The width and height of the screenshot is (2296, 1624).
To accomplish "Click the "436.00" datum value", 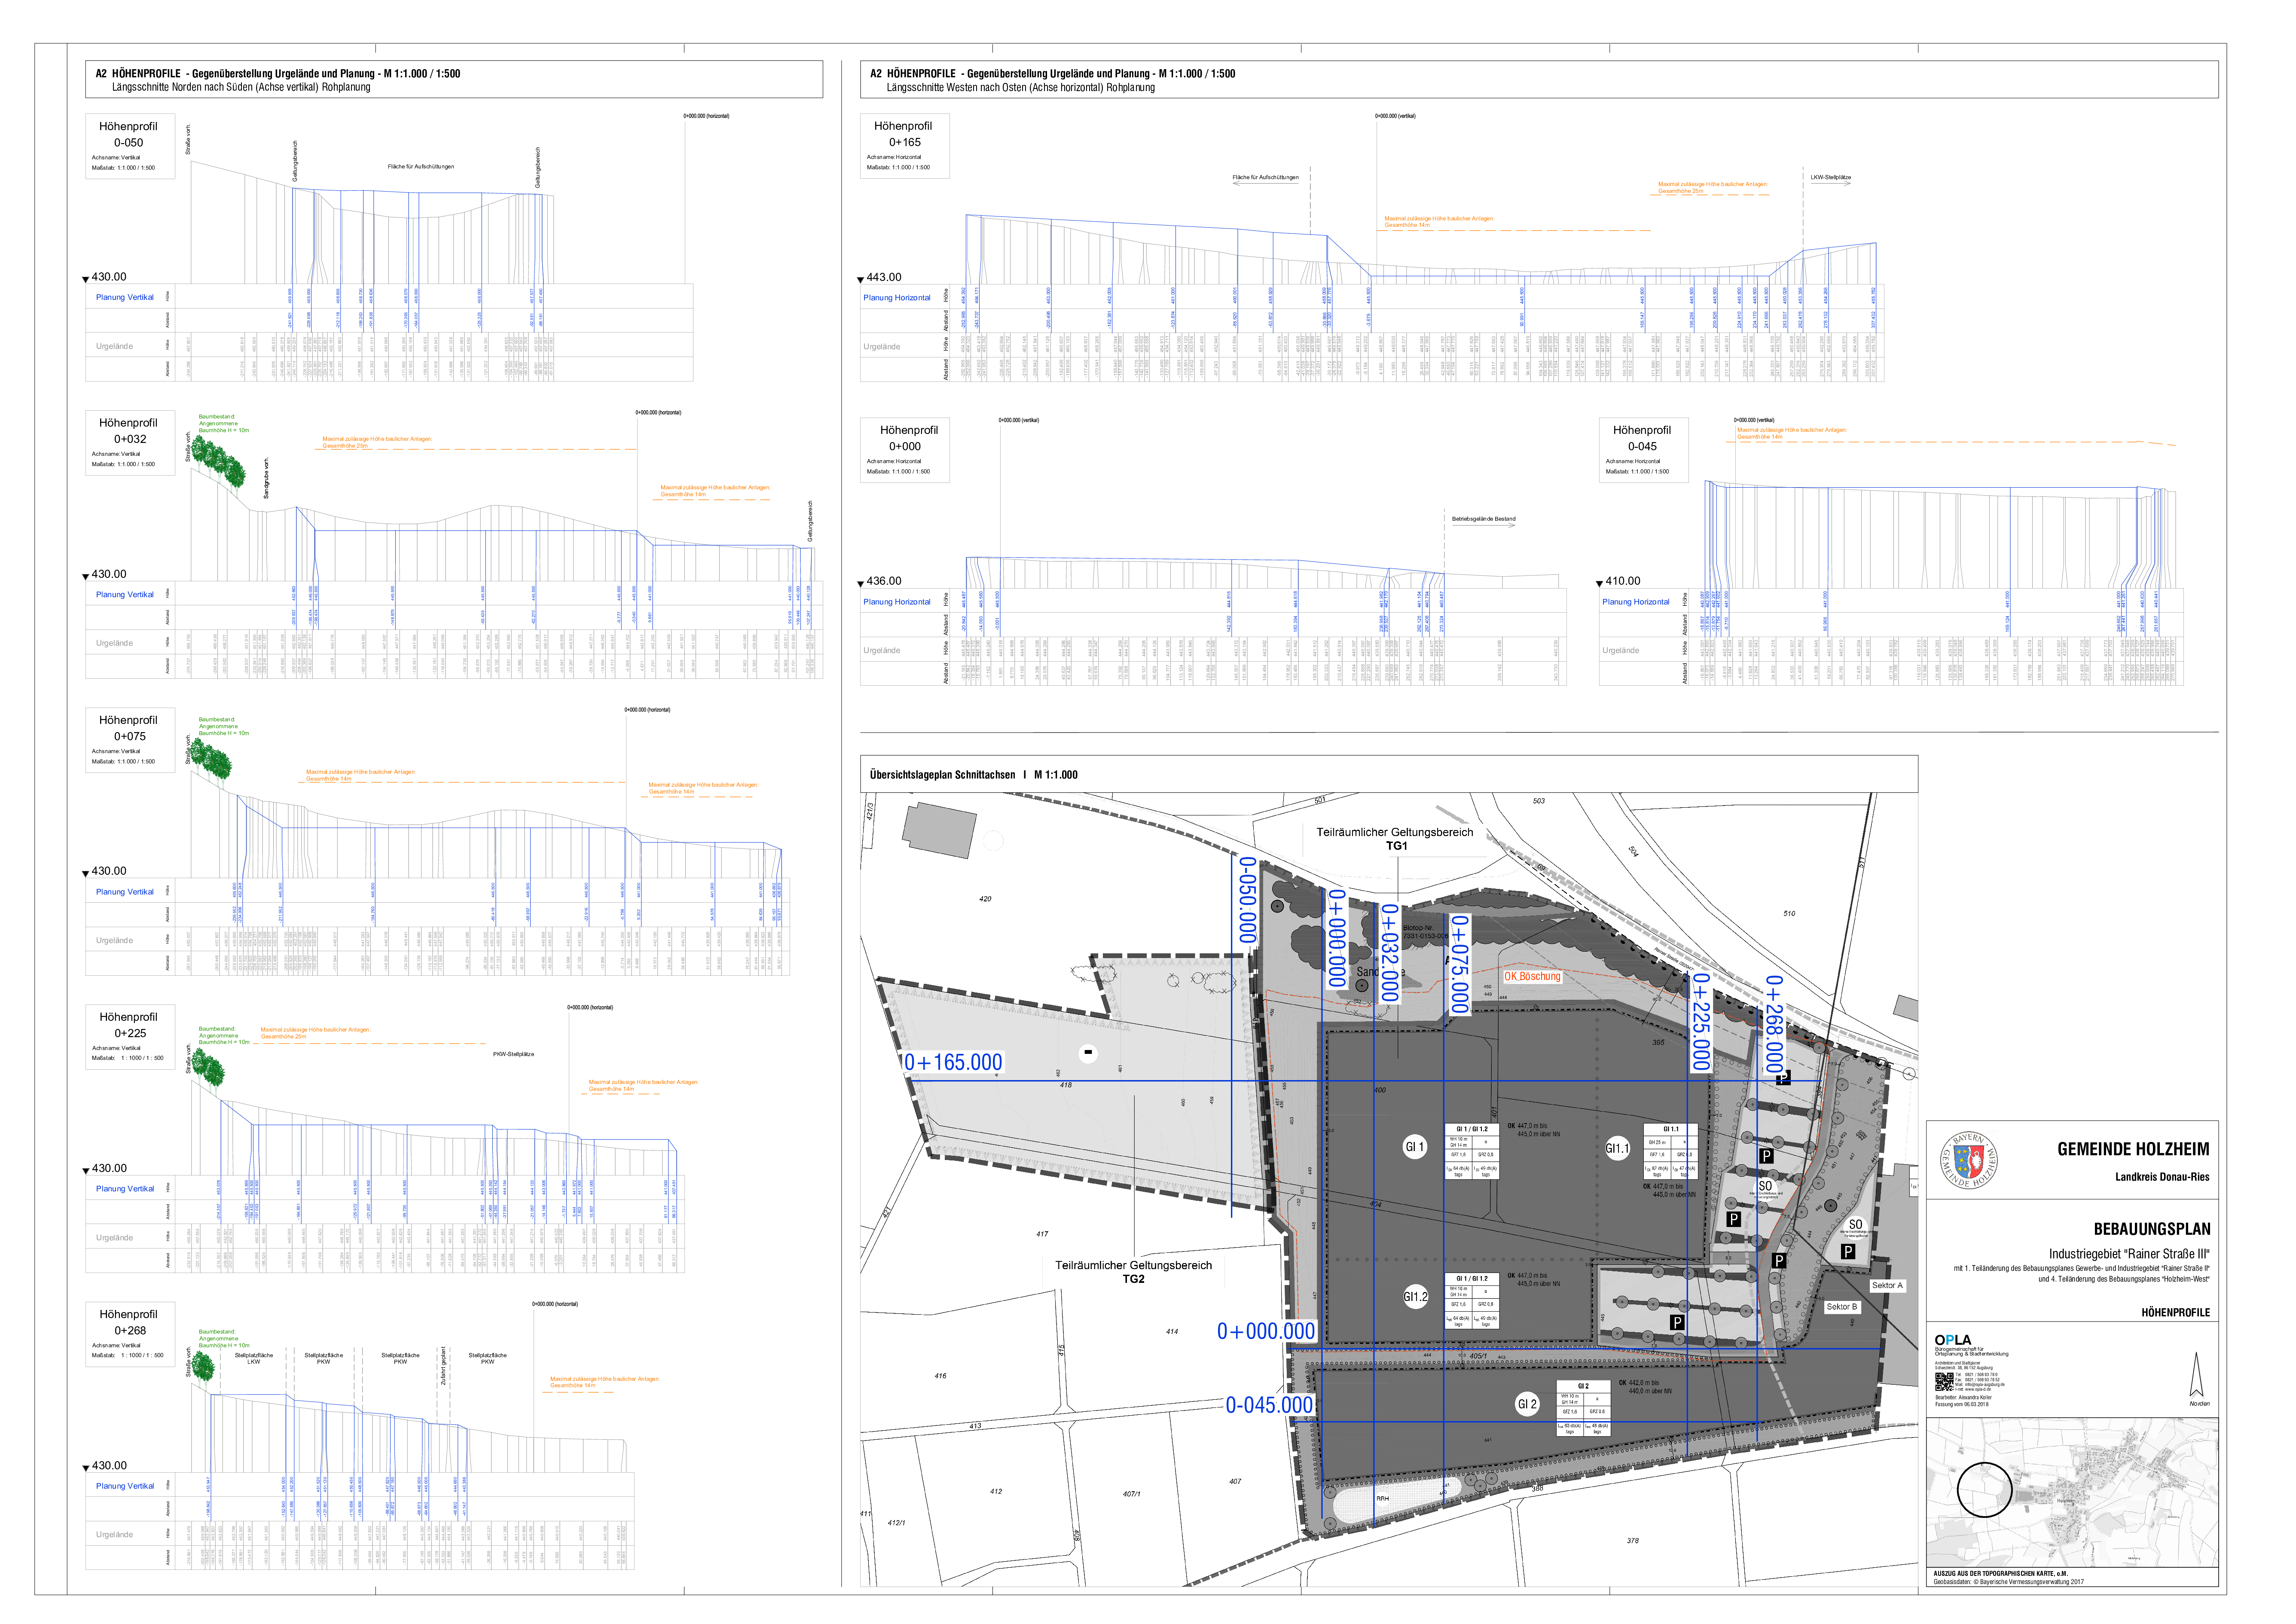I will pos(884,581).
